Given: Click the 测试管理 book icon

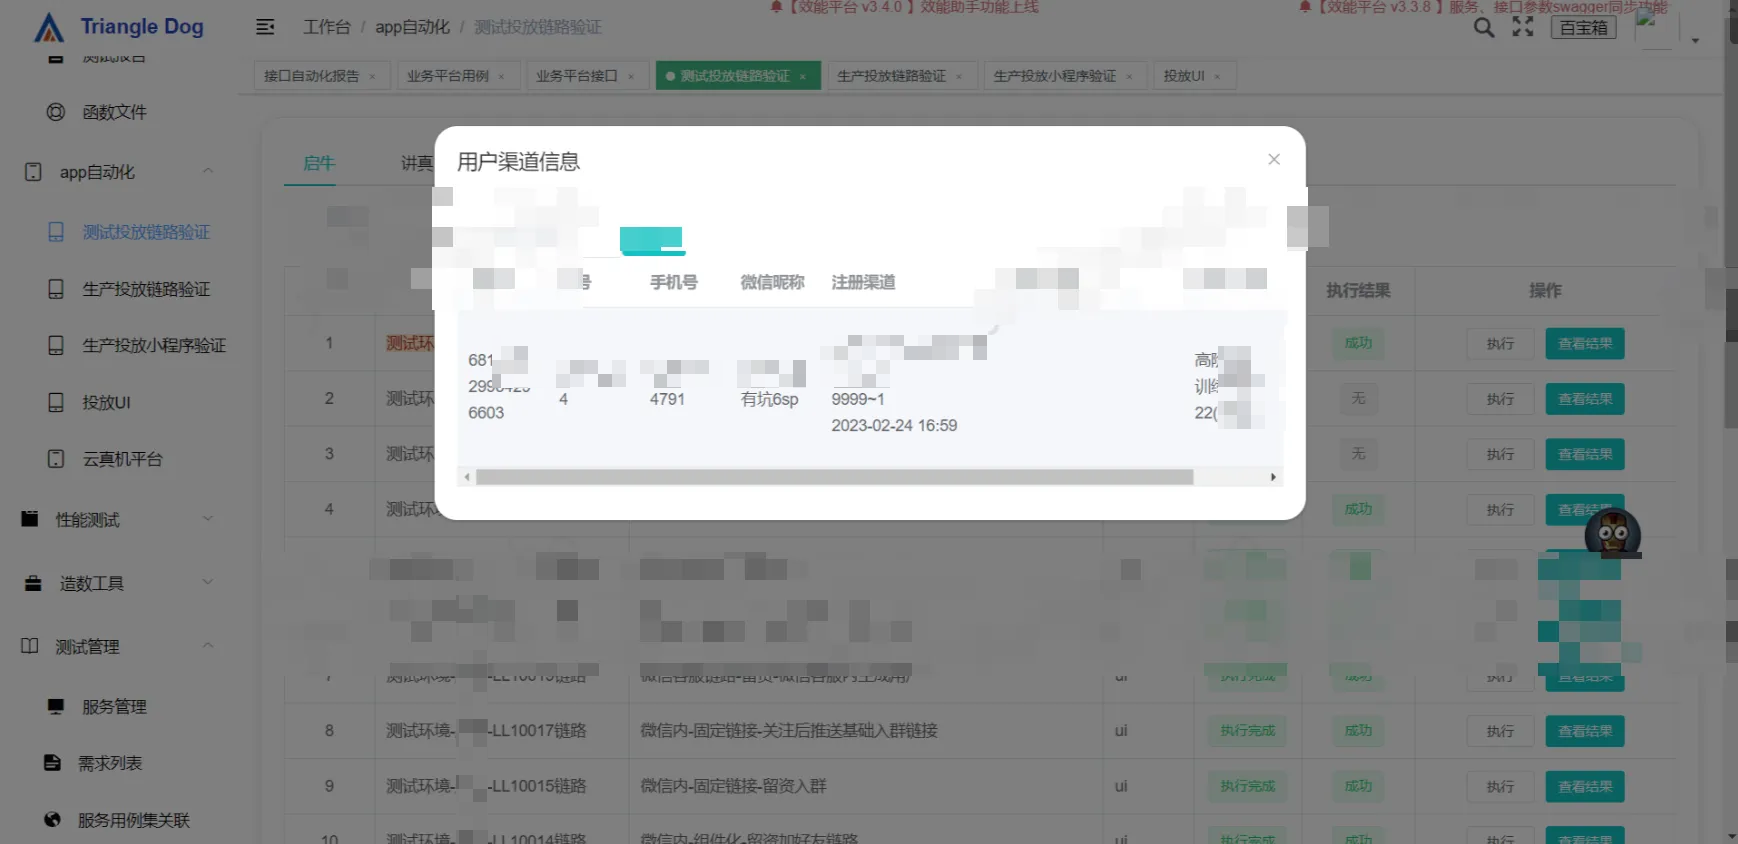Looking at the screenshot, I should [30, 646].
